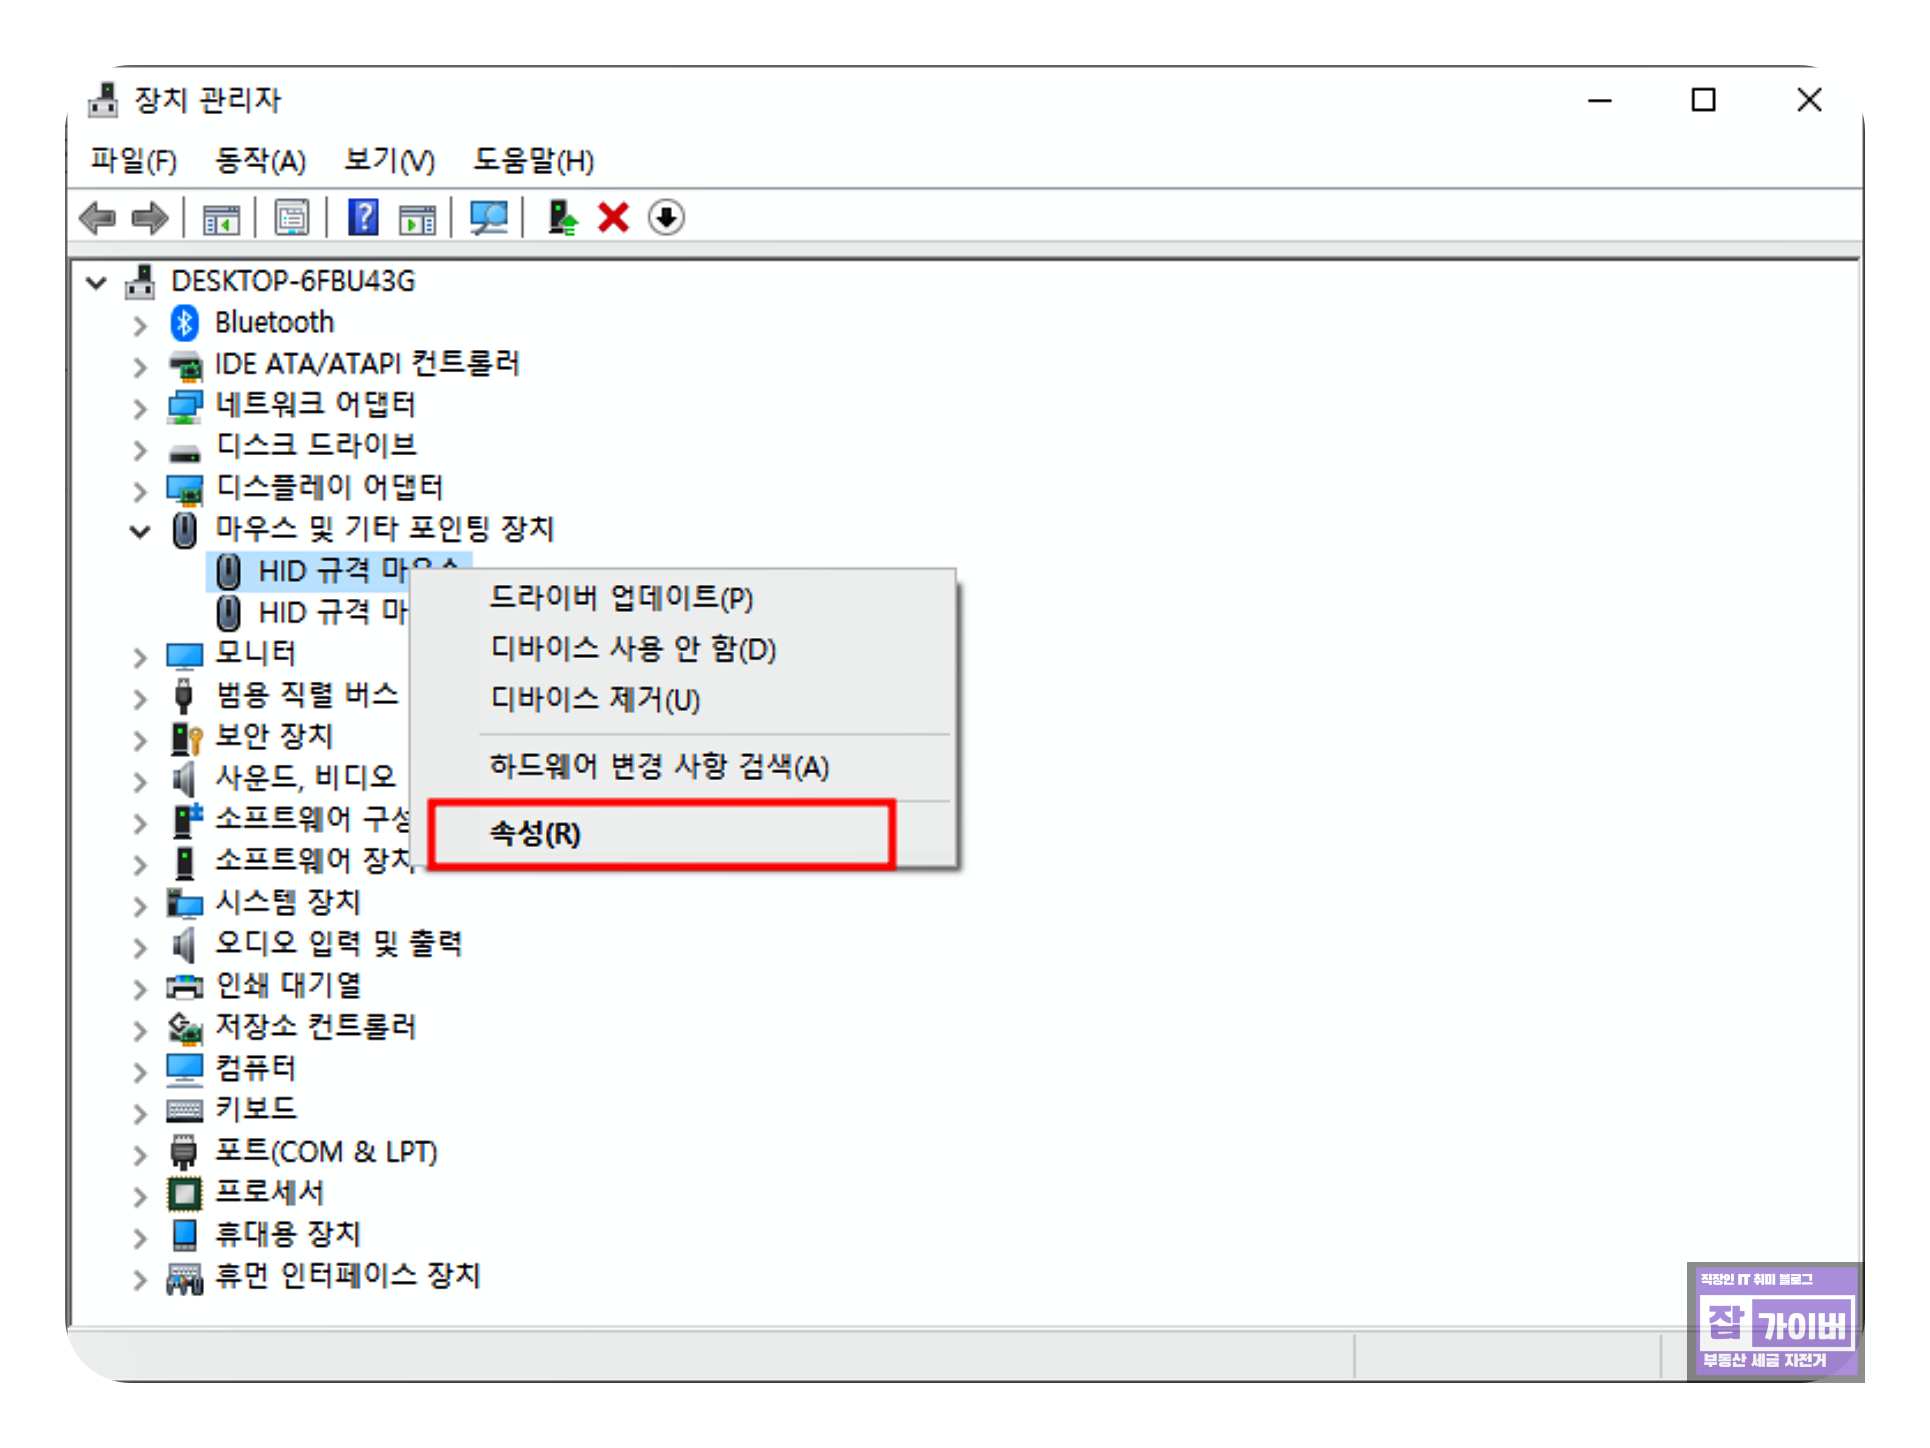Choose 디바이스 제거(U) in the context menu
Screen dimensions: 1930x1448
click(595, 699)
